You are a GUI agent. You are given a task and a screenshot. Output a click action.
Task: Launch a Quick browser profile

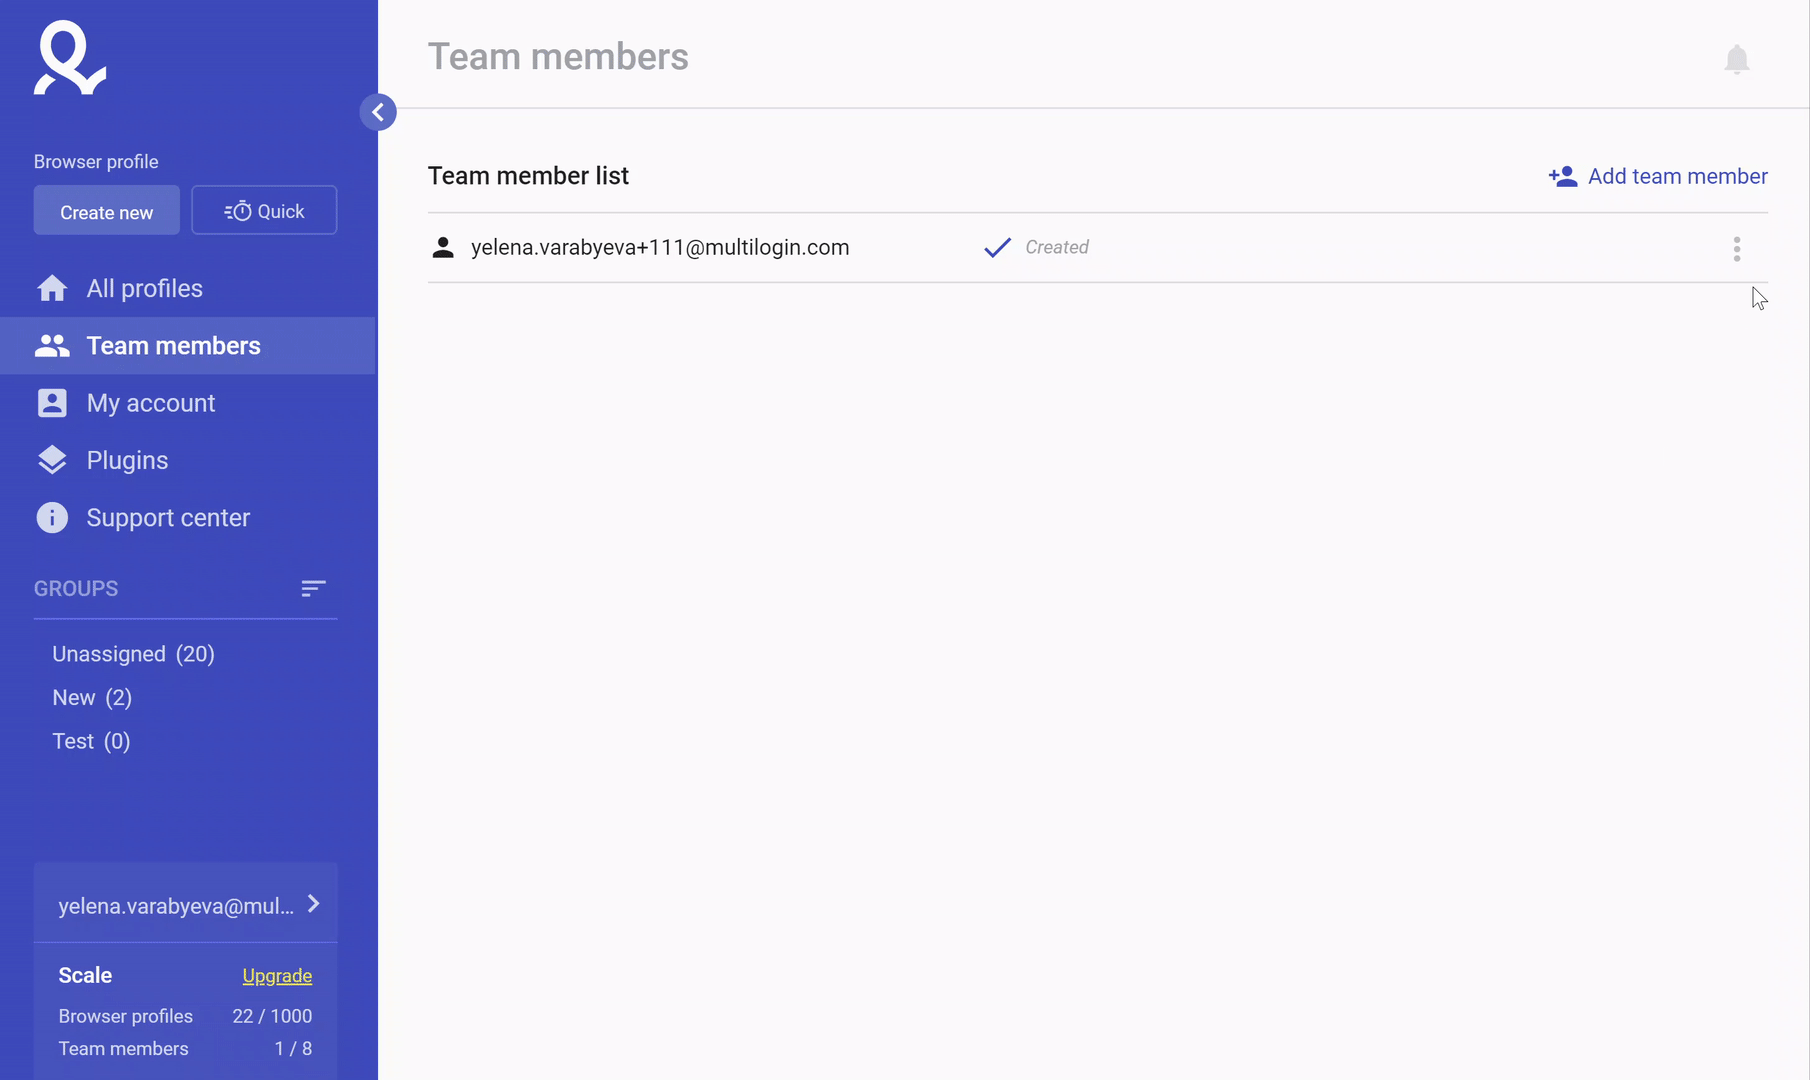coord(264,211)
